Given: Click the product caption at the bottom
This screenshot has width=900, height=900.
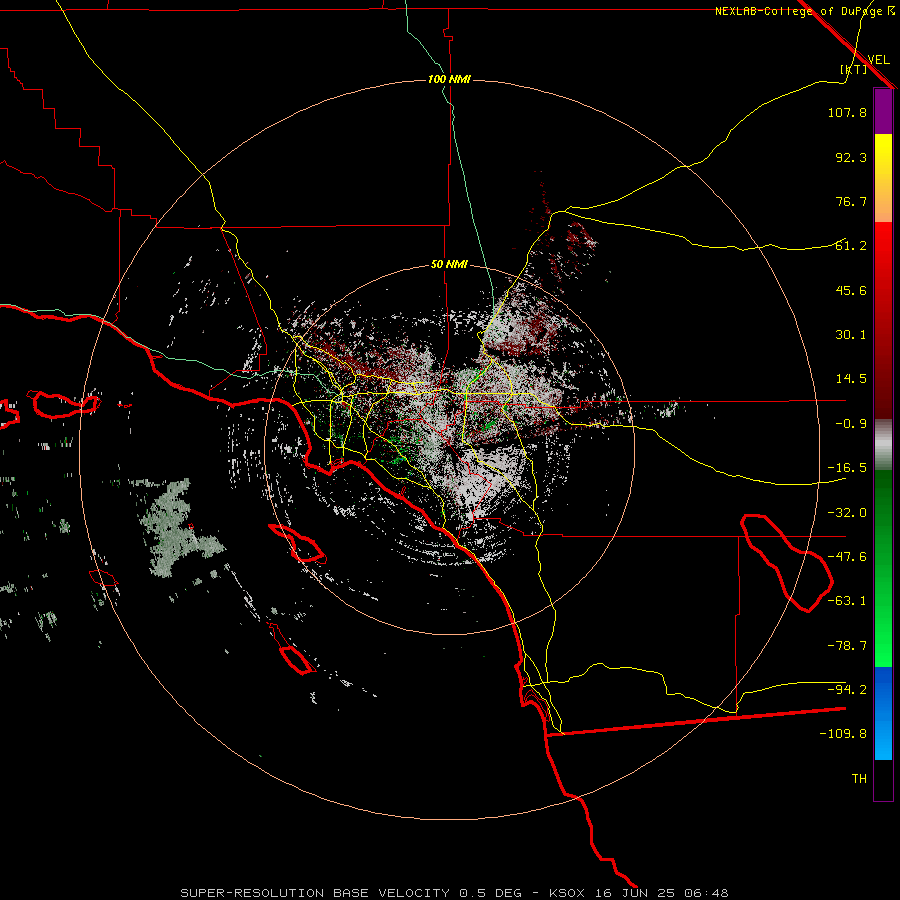Looking at the screenshot, I should point(454,893).
